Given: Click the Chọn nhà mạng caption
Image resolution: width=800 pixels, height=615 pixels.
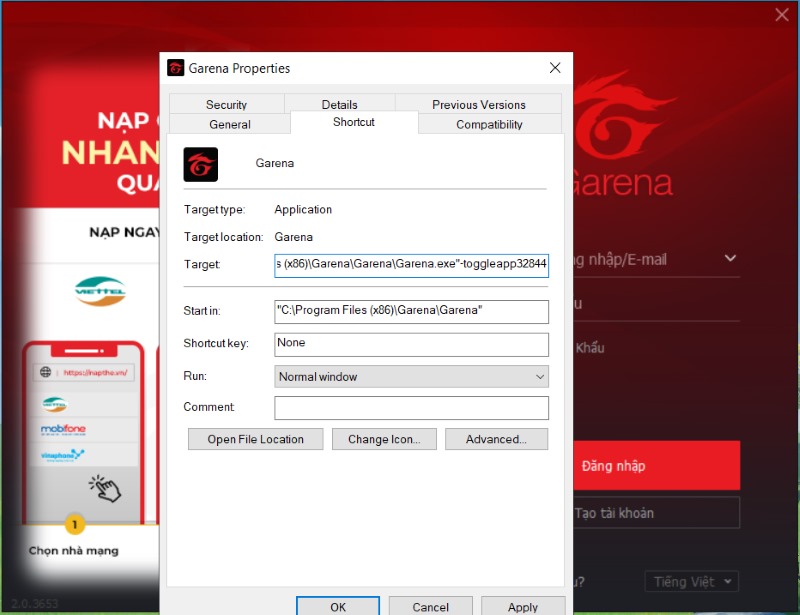Looking at the screenshot, I should (73, 551).
